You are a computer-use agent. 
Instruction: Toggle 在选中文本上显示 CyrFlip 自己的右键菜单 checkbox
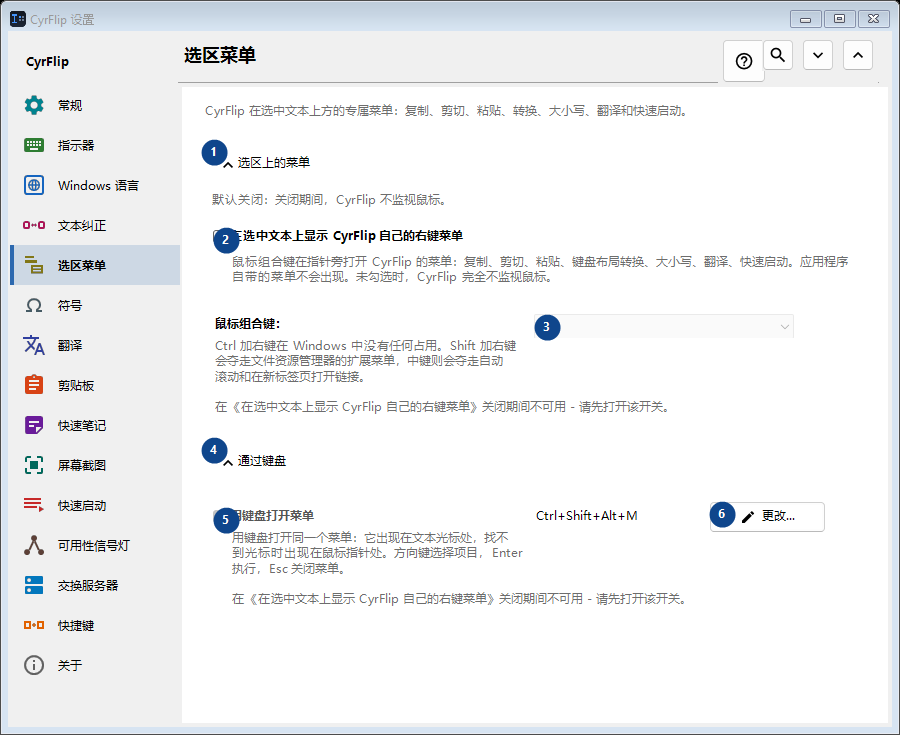click(x=219, y=236)
